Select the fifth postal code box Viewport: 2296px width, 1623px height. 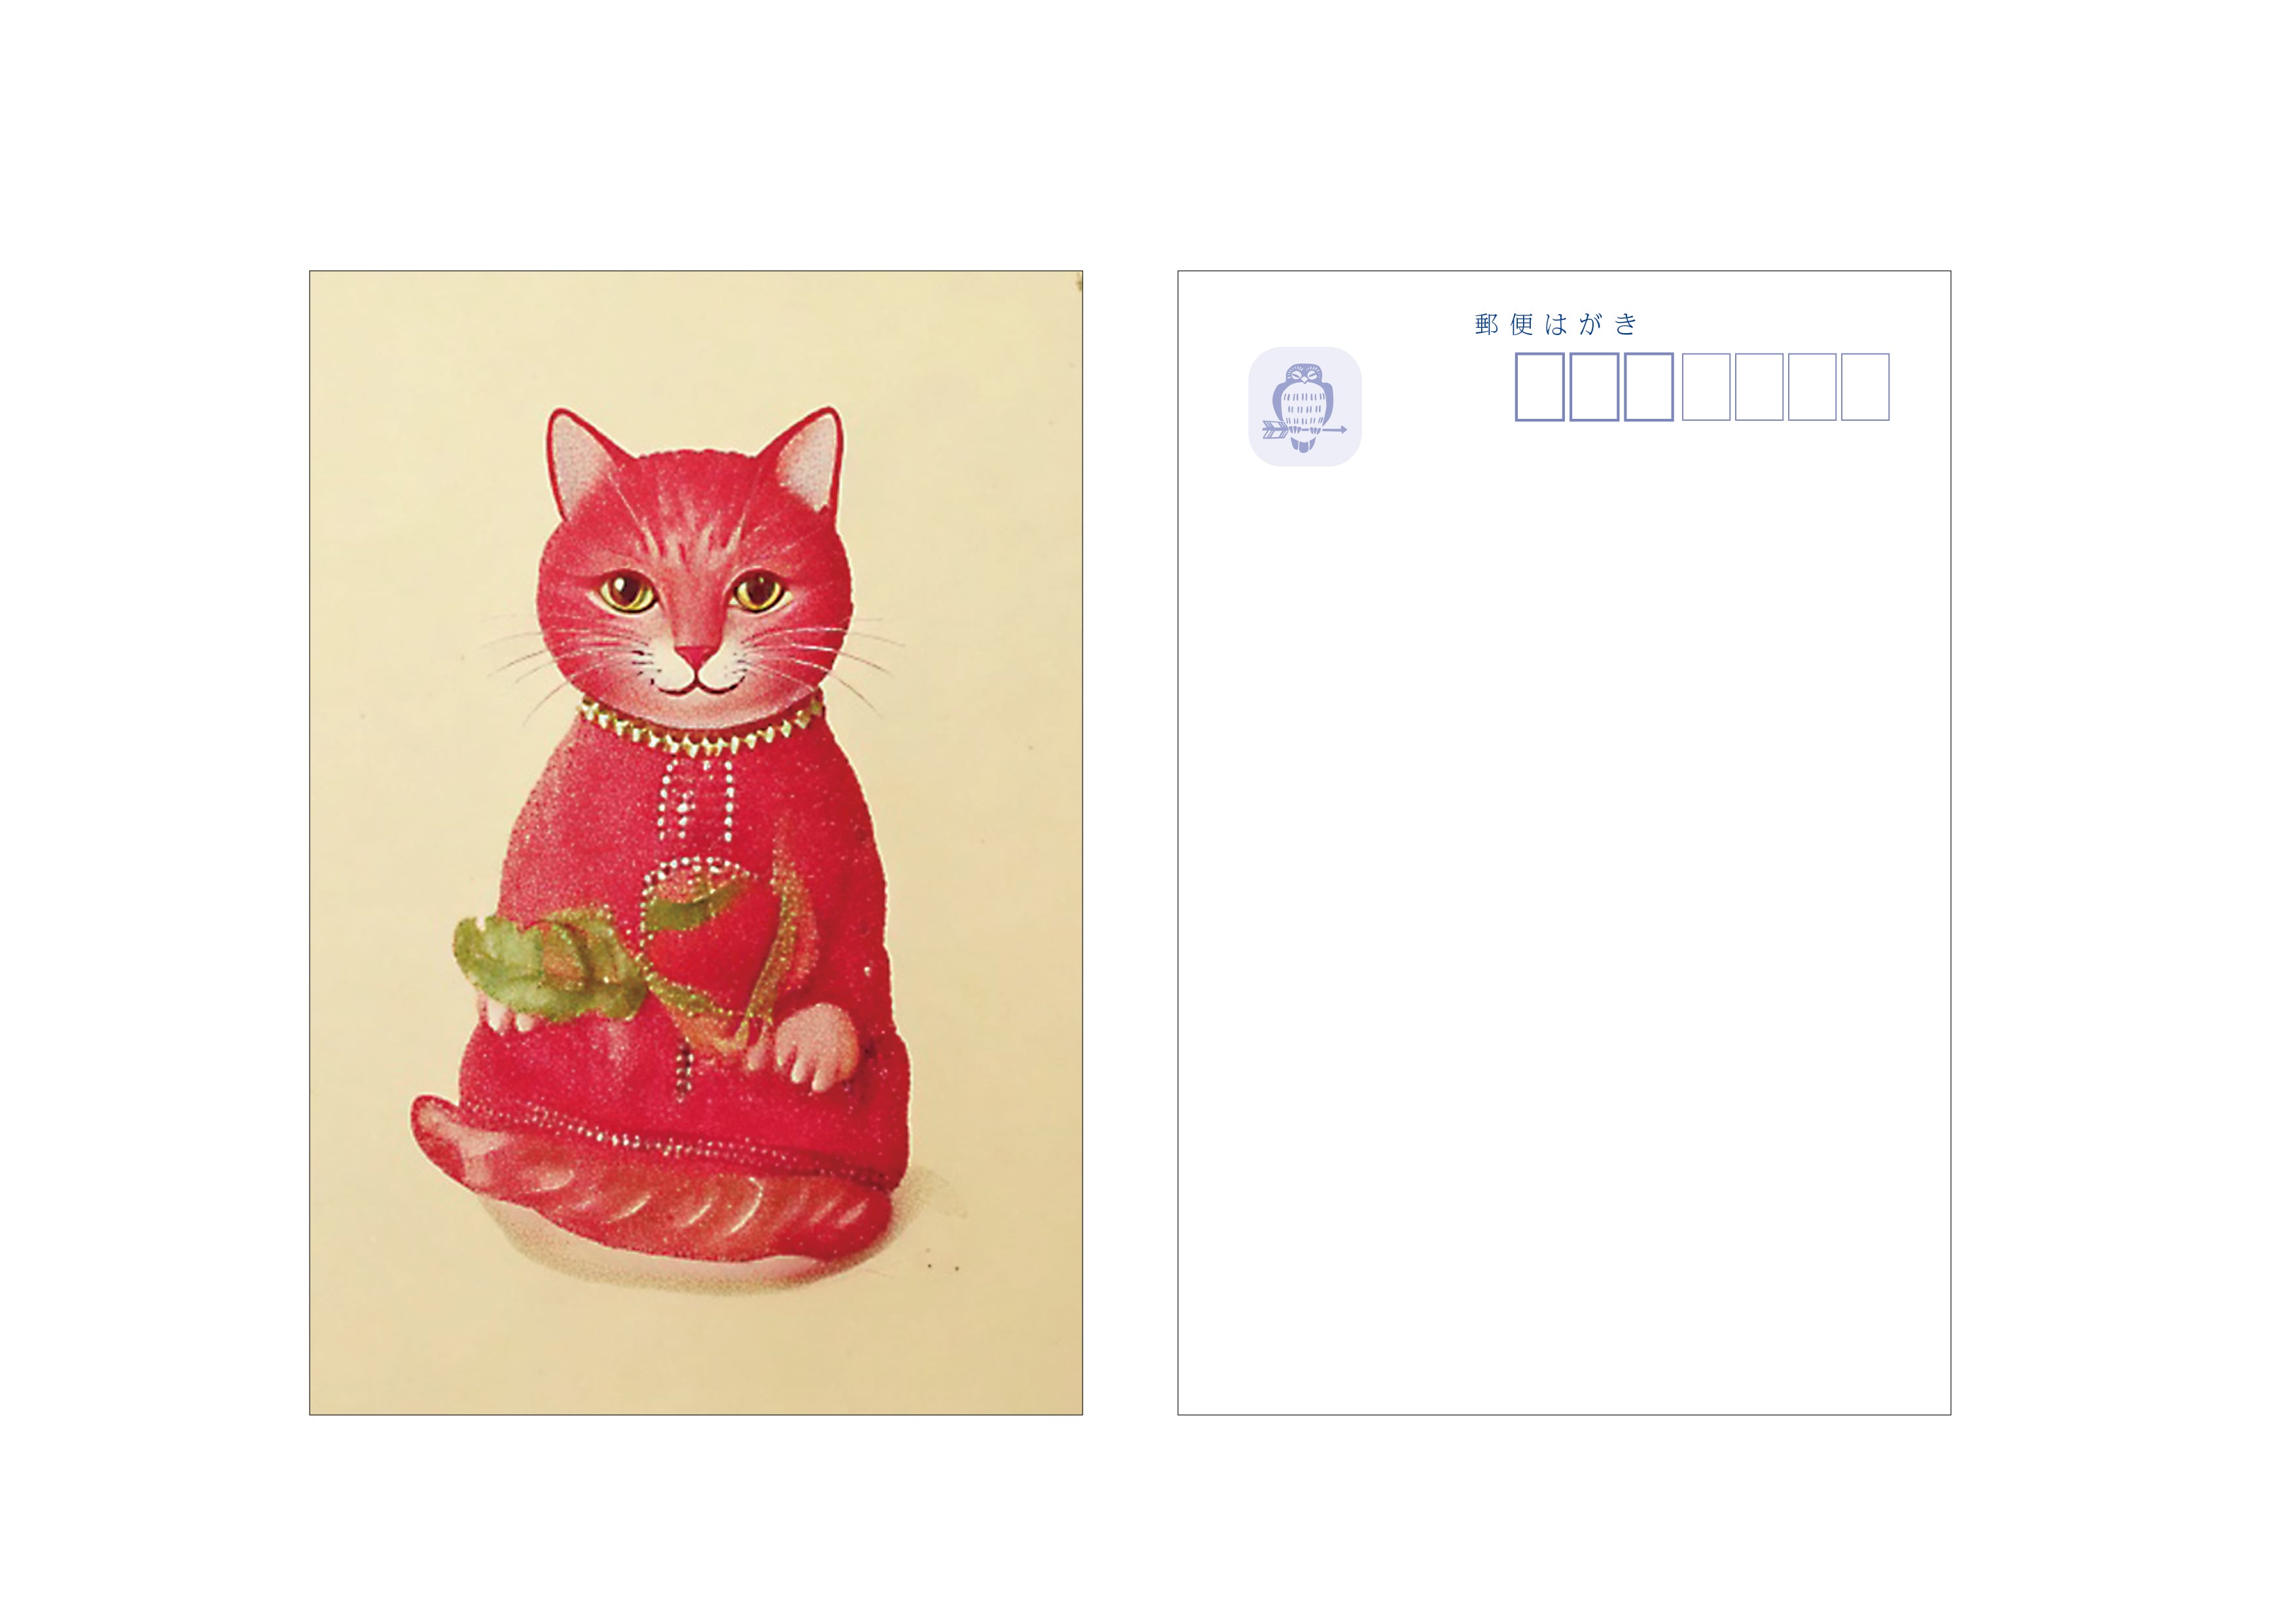point(1759,387)
